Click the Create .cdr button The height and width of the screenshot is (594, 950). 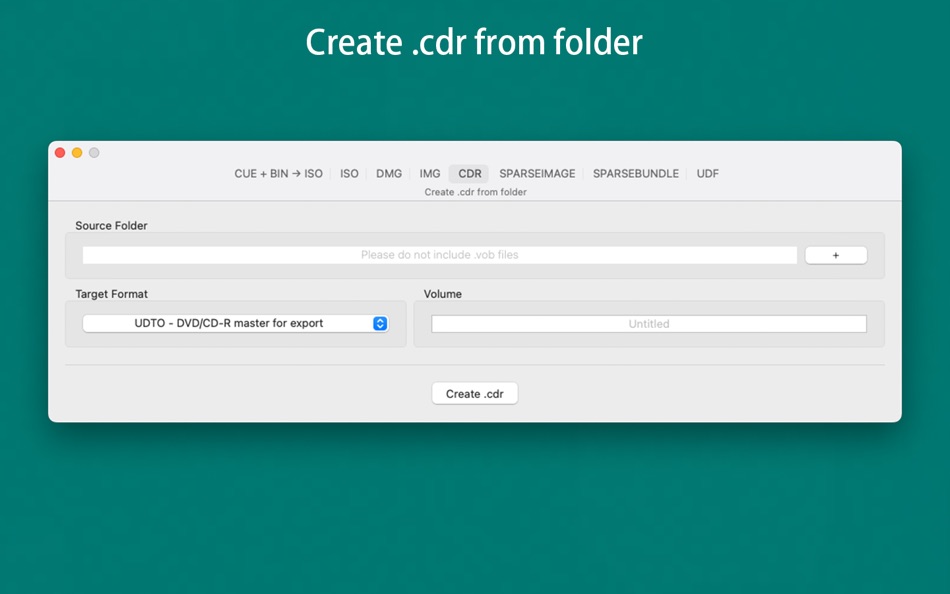[x=475, y=393]
